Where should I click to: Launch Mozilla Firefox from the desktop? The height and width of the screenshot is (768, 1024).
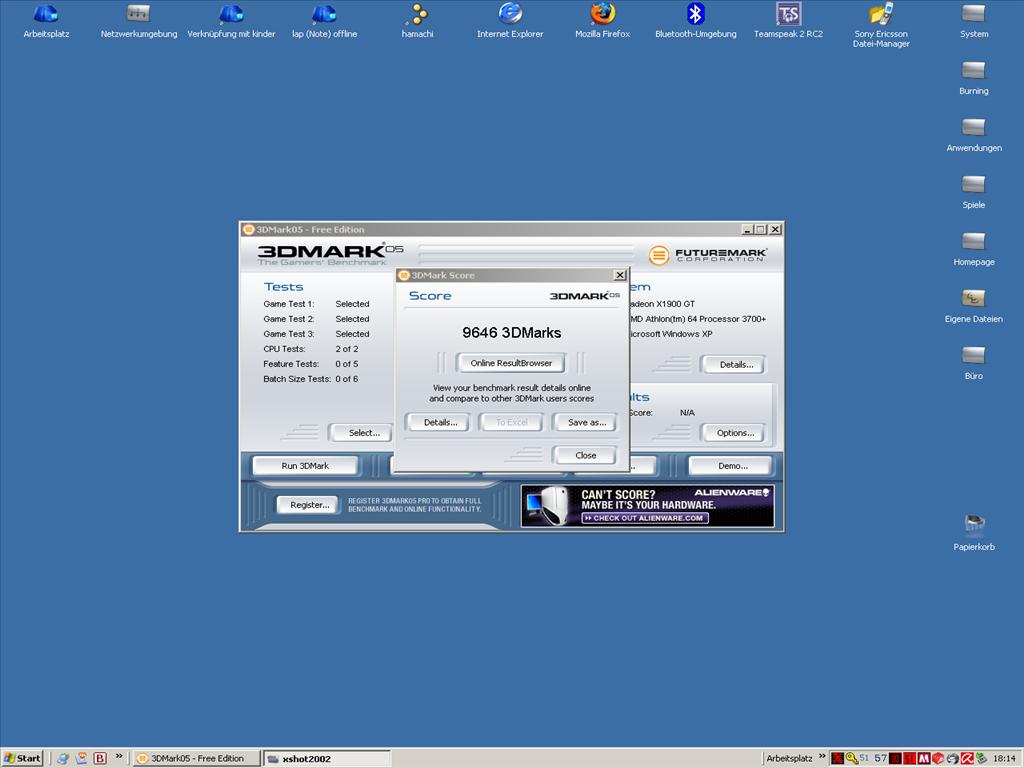pyautogui.click(x=603, y=20)
